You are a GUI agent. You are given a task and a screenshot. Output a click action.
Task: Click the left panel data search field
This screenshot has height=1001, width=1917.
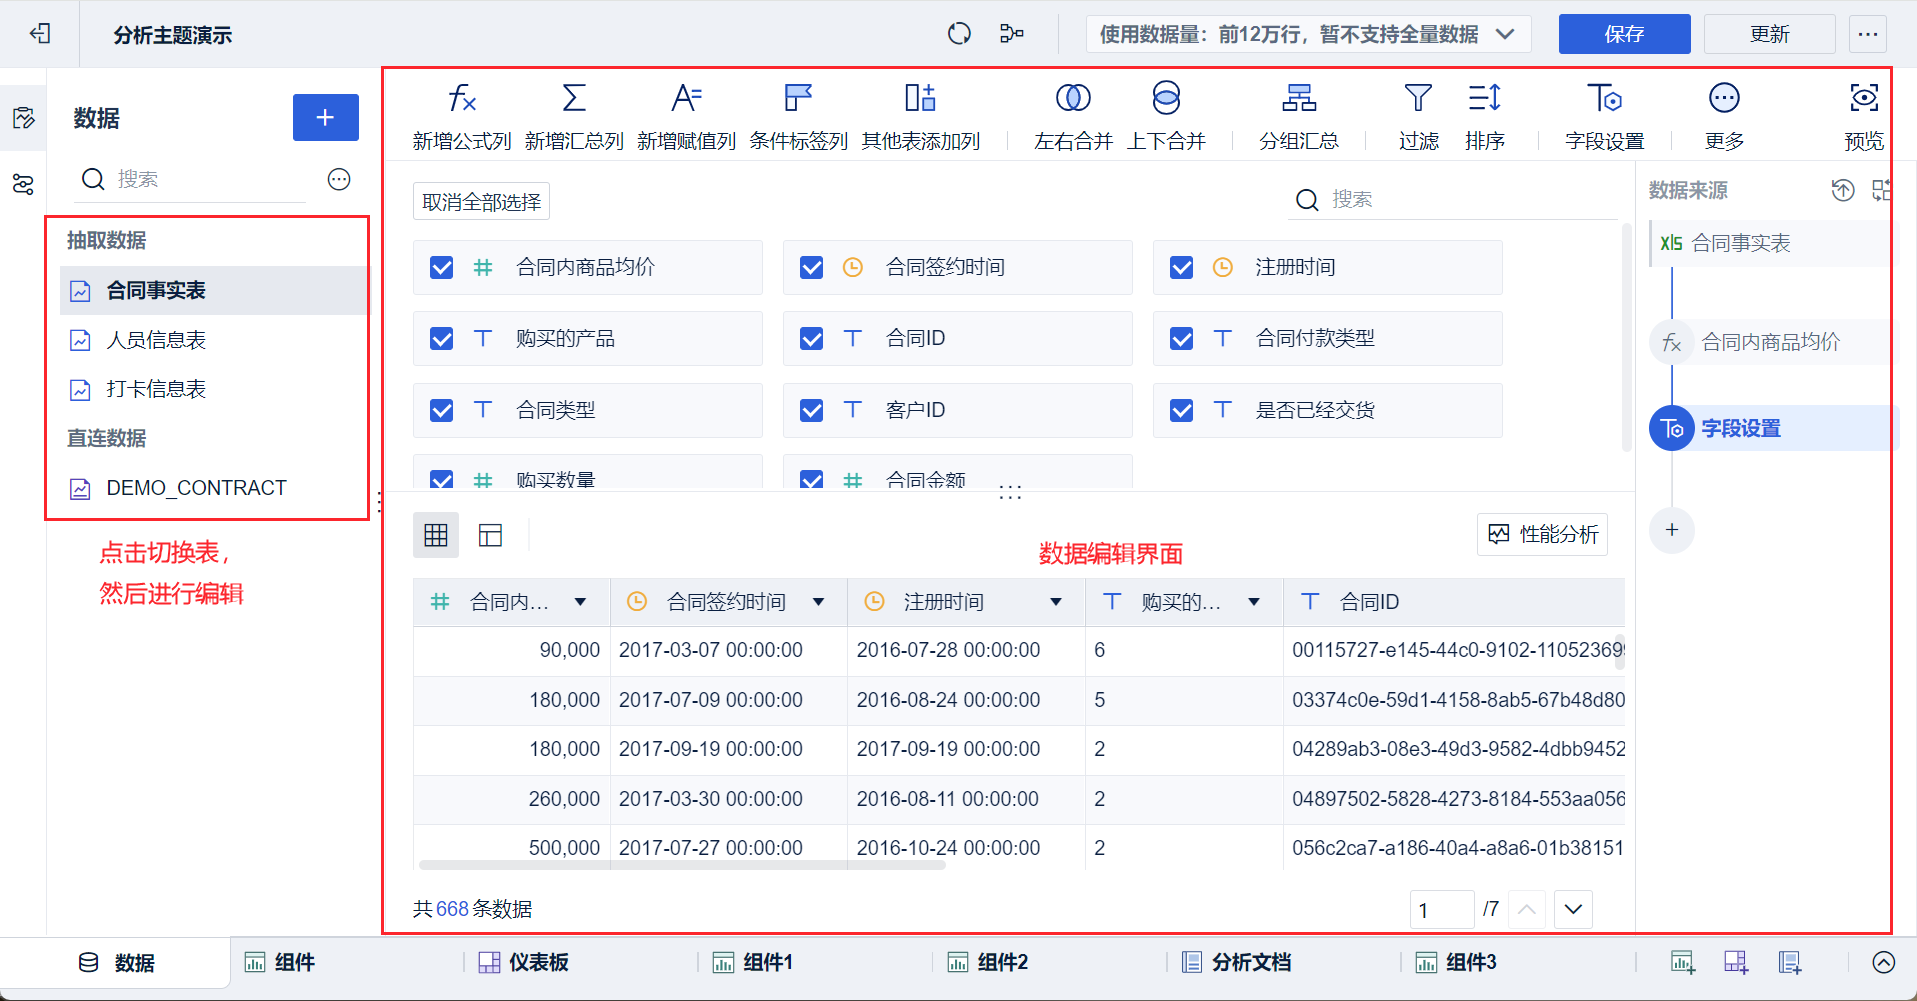(193, 179)
